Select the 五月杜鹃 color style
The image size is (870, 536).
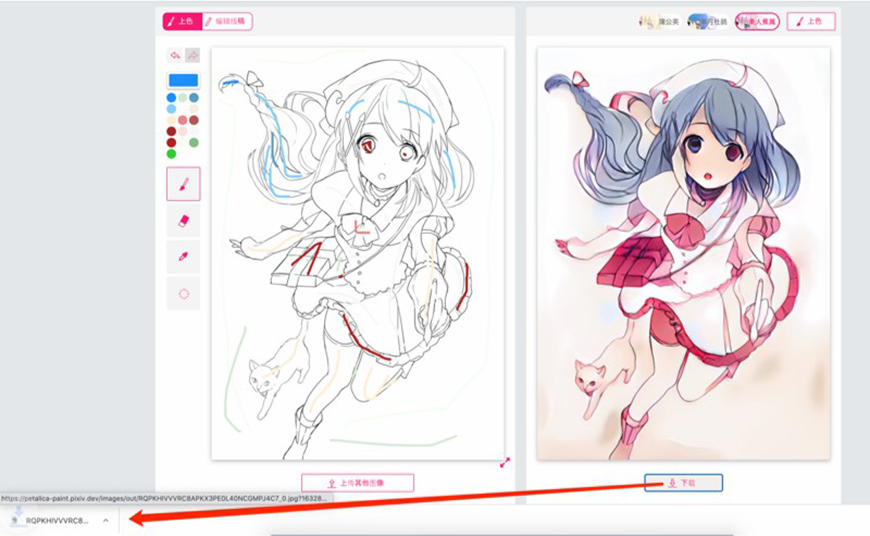(x=708, y=21)
